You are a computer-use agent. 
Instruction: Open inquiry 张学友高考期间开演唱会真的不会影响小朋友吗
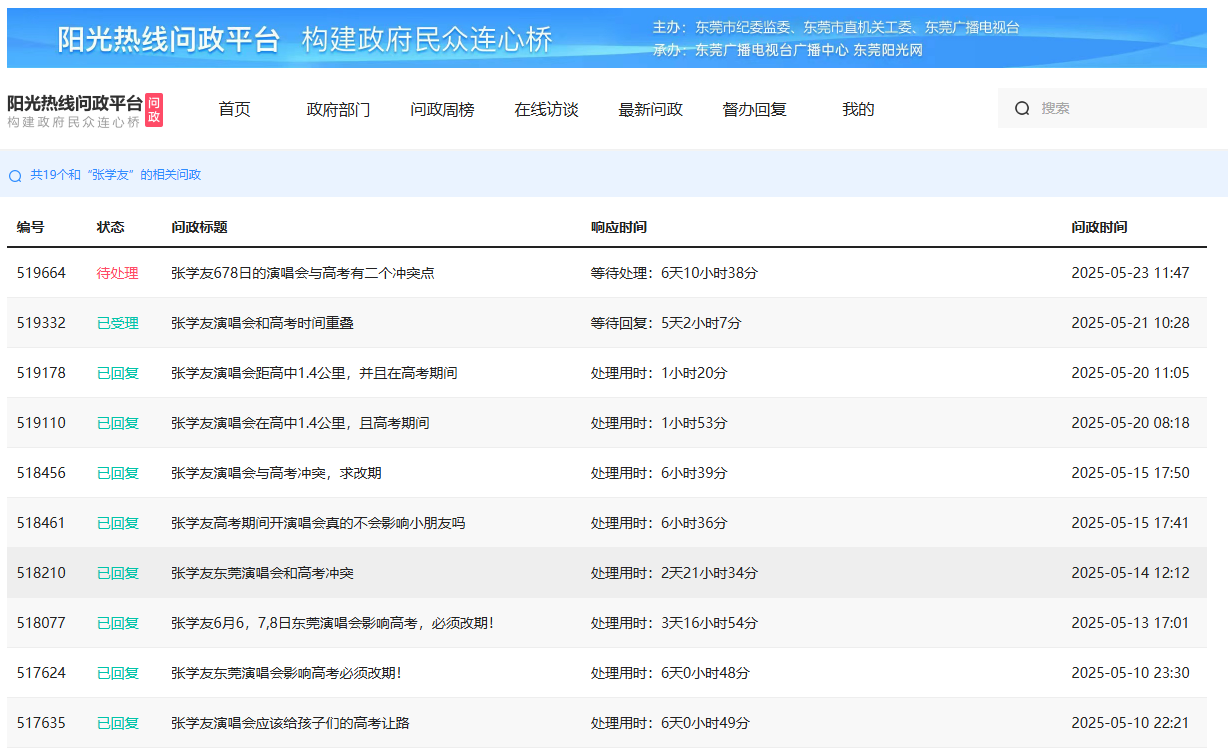click(x=318, y=523)
